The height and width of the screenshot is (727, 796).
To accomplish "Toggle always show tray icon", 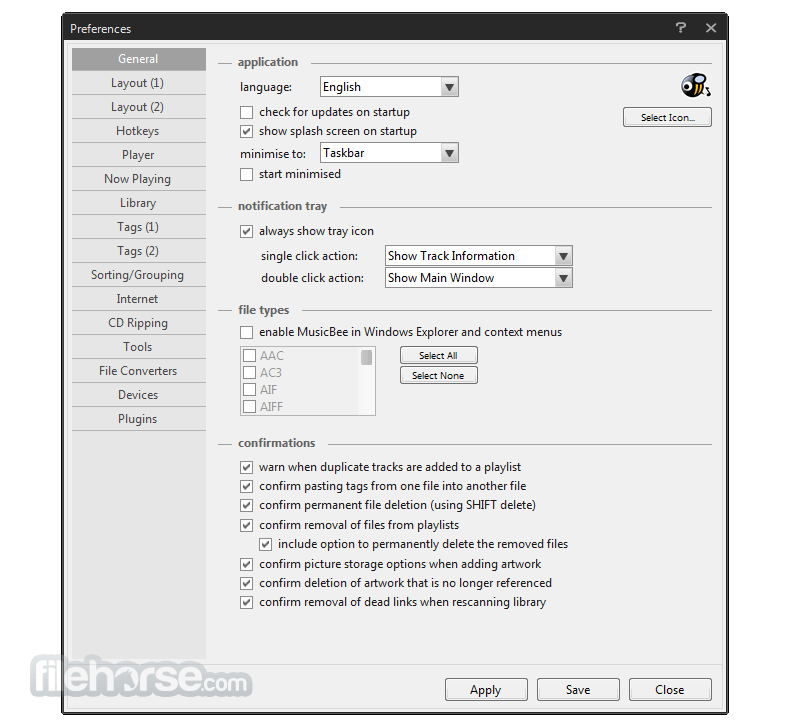I will (246, 232).
